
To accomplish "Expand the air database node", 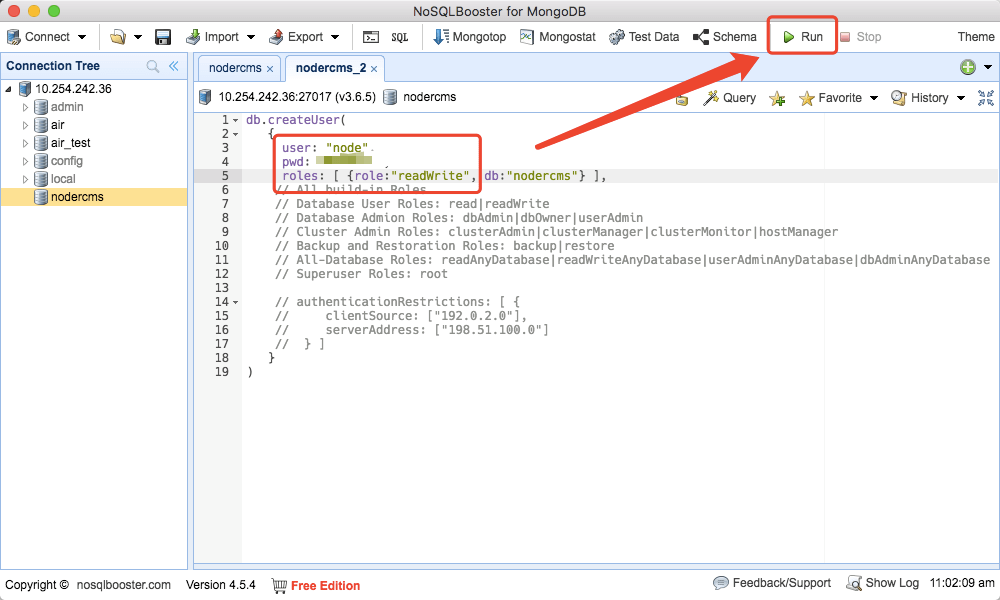I will [x=26, y=125].
